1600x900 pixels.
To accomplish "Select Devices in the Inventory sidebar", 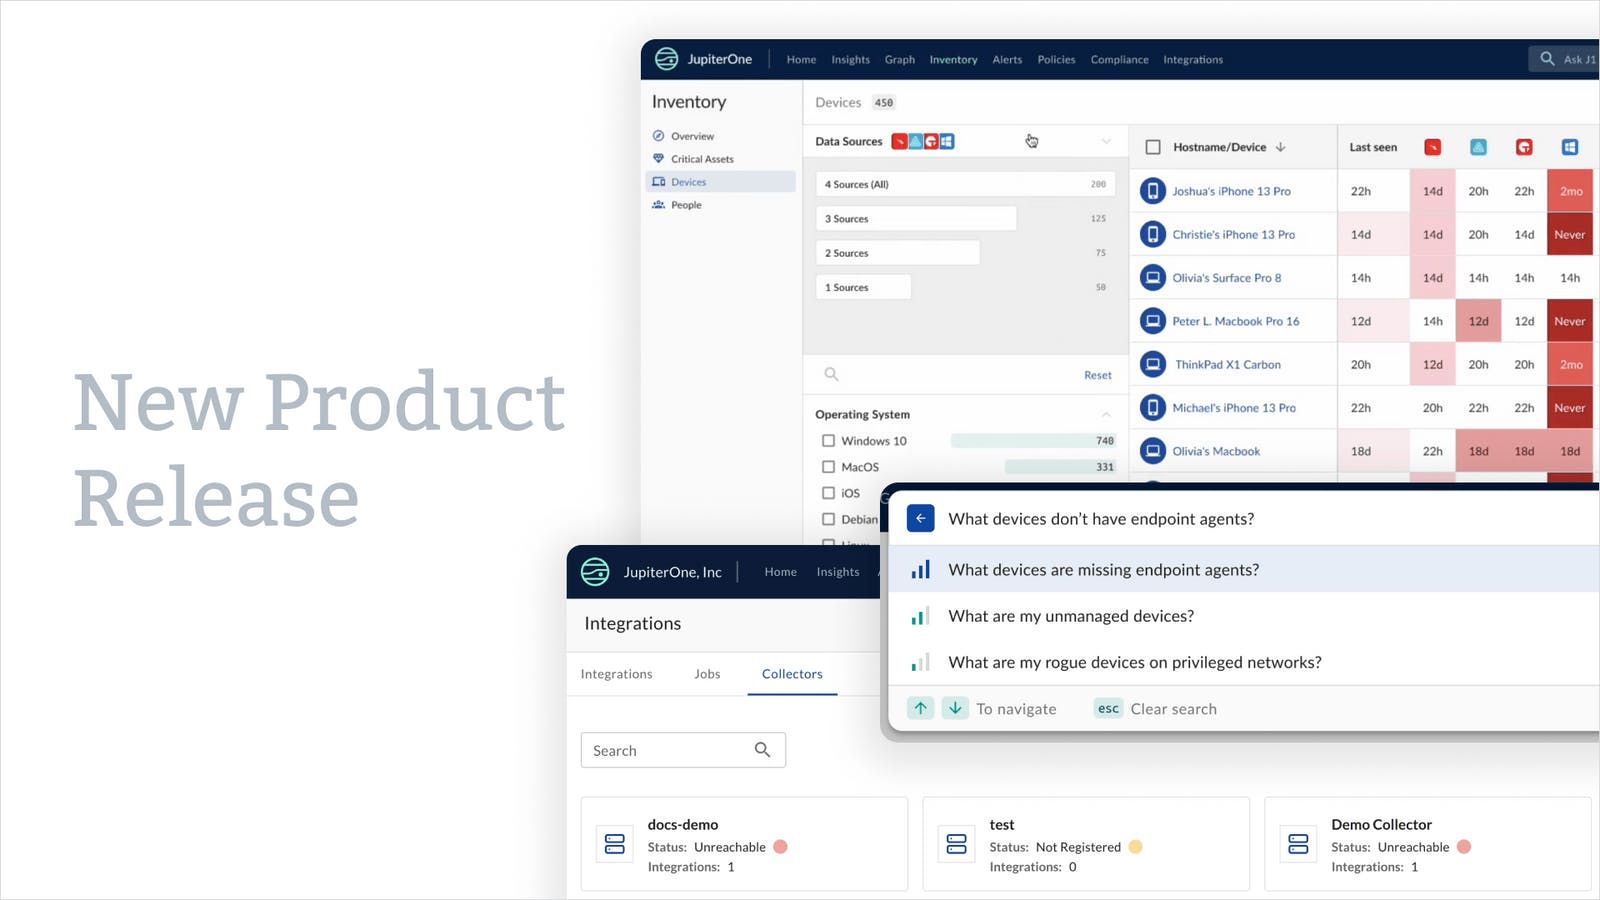I will [720, 182].
